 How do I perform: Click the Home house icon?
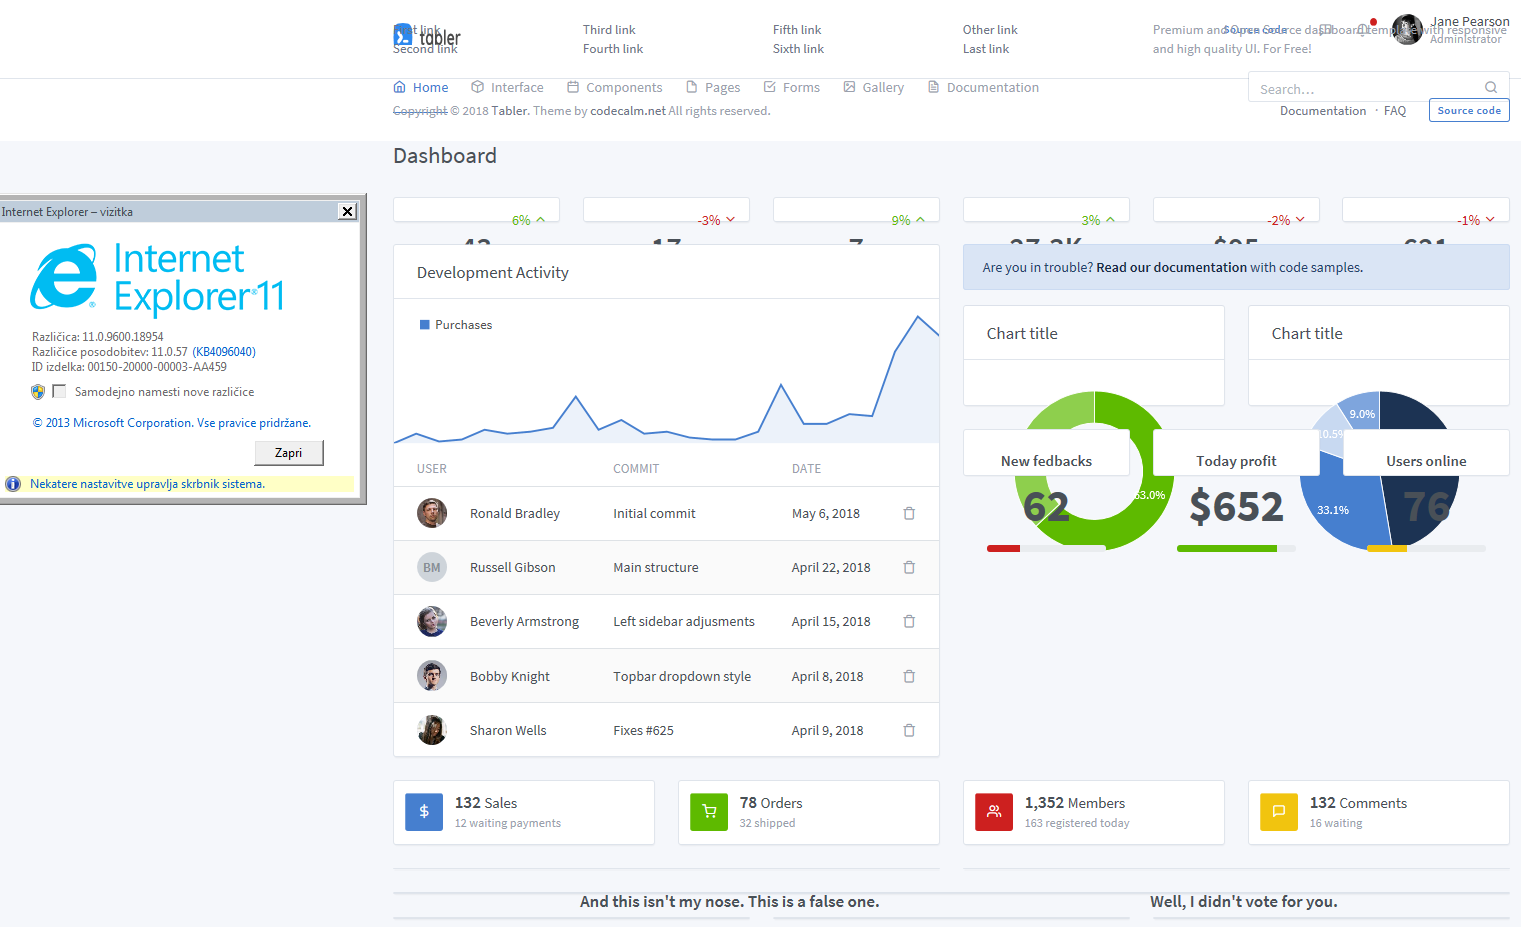399,87
